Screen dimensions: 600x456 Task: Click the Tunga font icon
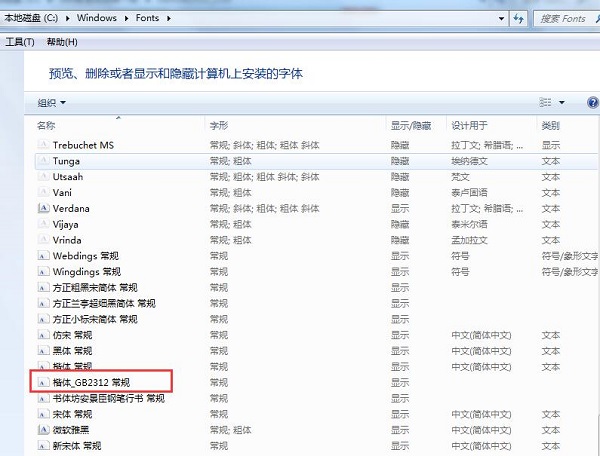click(x=43, y=161)
